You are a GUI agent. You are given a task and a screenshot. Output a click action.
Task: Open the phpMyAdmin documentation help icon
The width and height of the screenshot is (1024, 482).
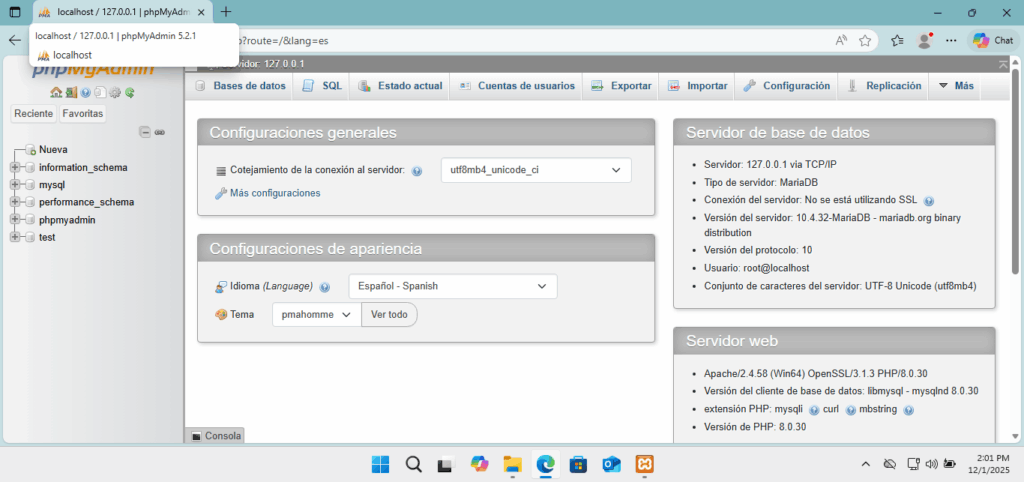pyautogui.click(x=86, y=92)
